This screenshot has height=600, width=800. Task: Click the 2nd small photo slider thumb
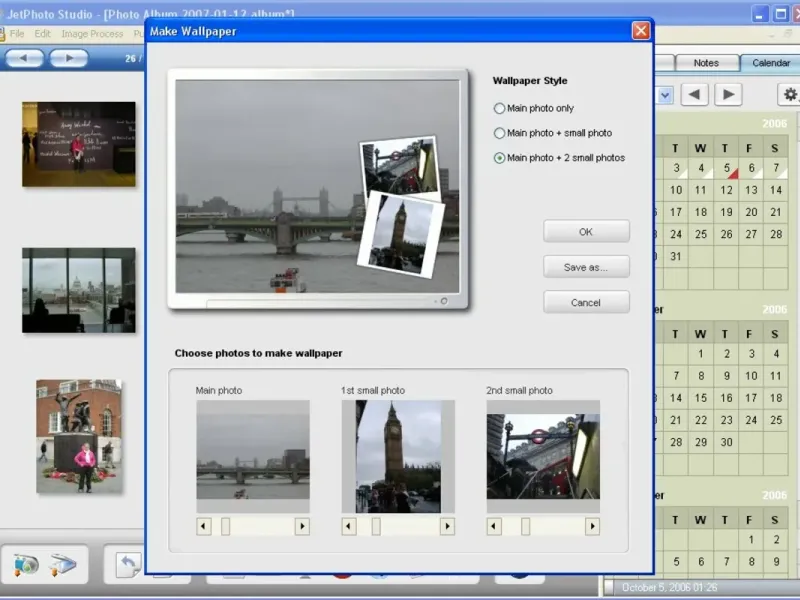(525, 526)
